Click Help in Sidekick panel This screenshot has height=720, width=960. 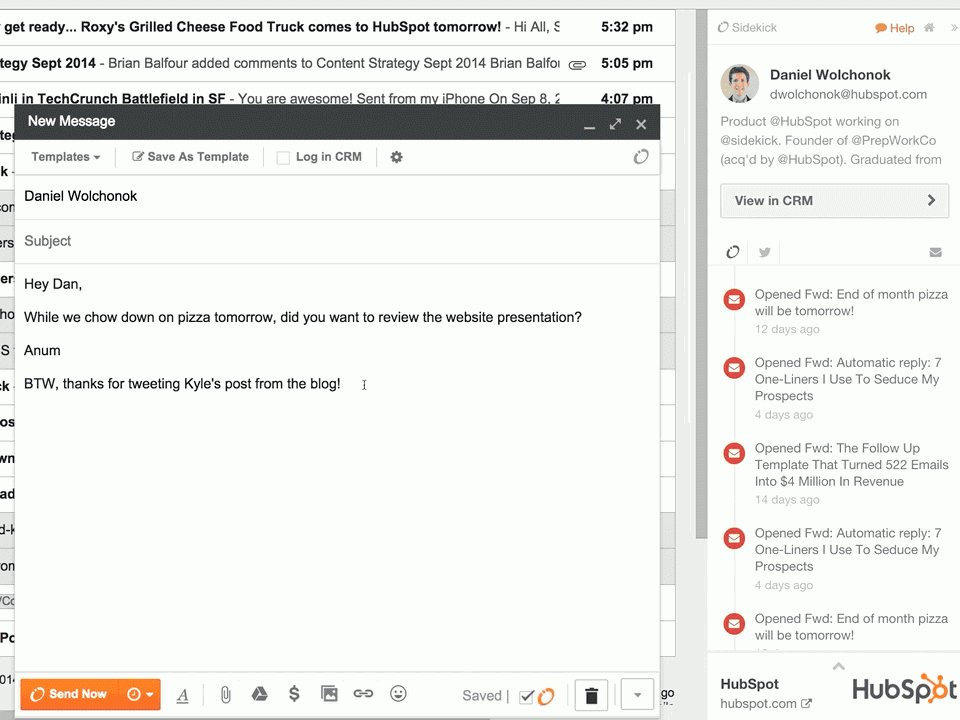[x=894, y=28]
